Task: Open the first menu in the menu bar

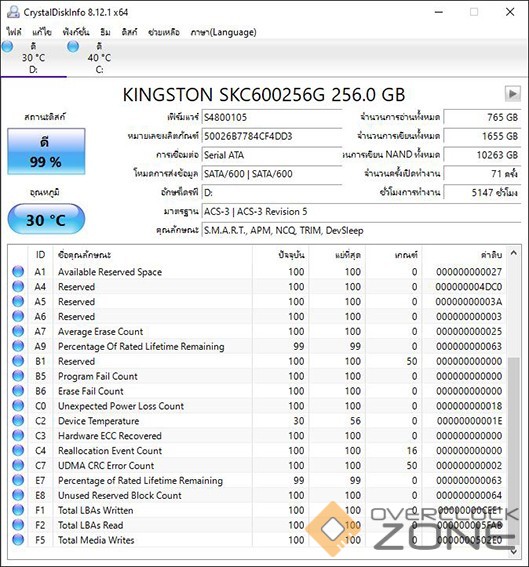Action: (14, 32)
